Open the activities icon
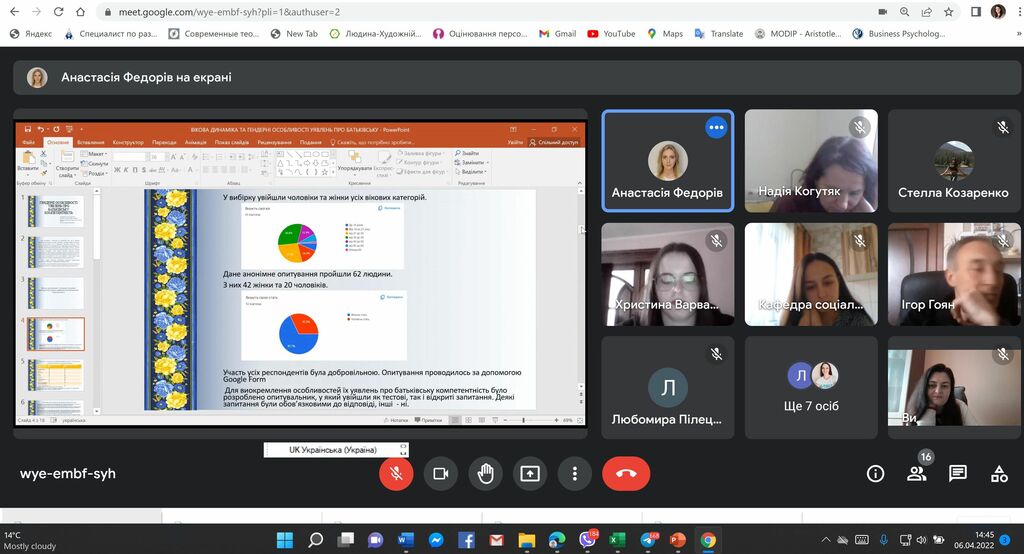Image resolution: width=1024 pixels, height=554 pixels. click(998, 473)
